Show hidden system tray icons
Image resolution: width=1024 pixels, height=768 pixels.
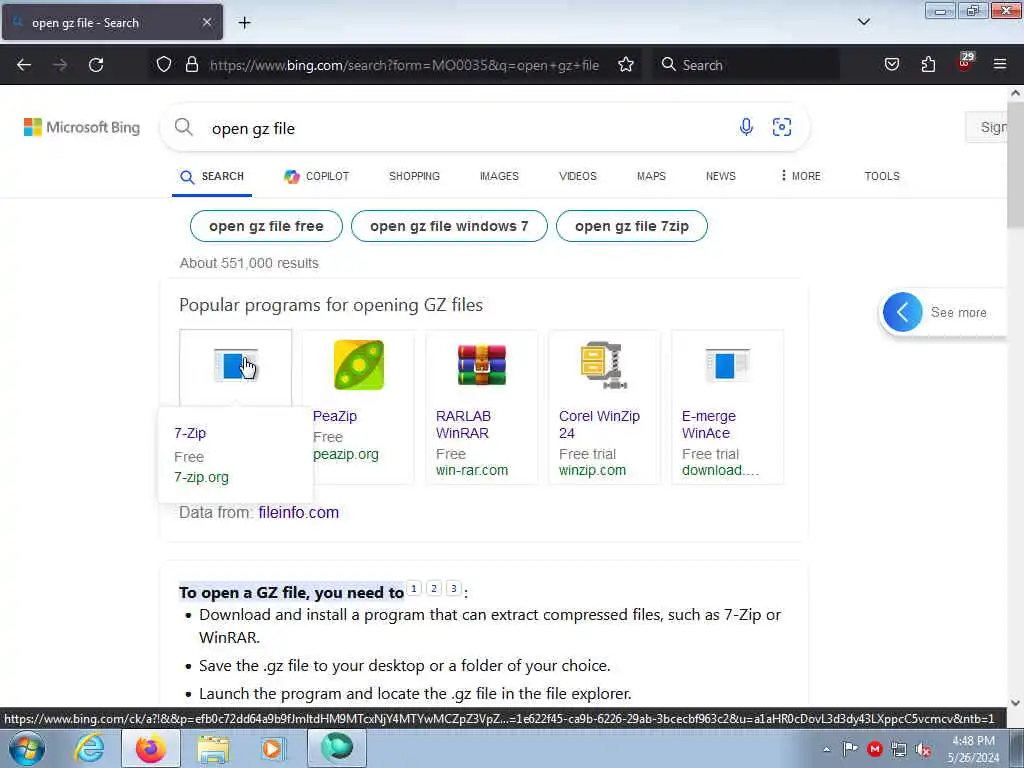click(826, 750)
